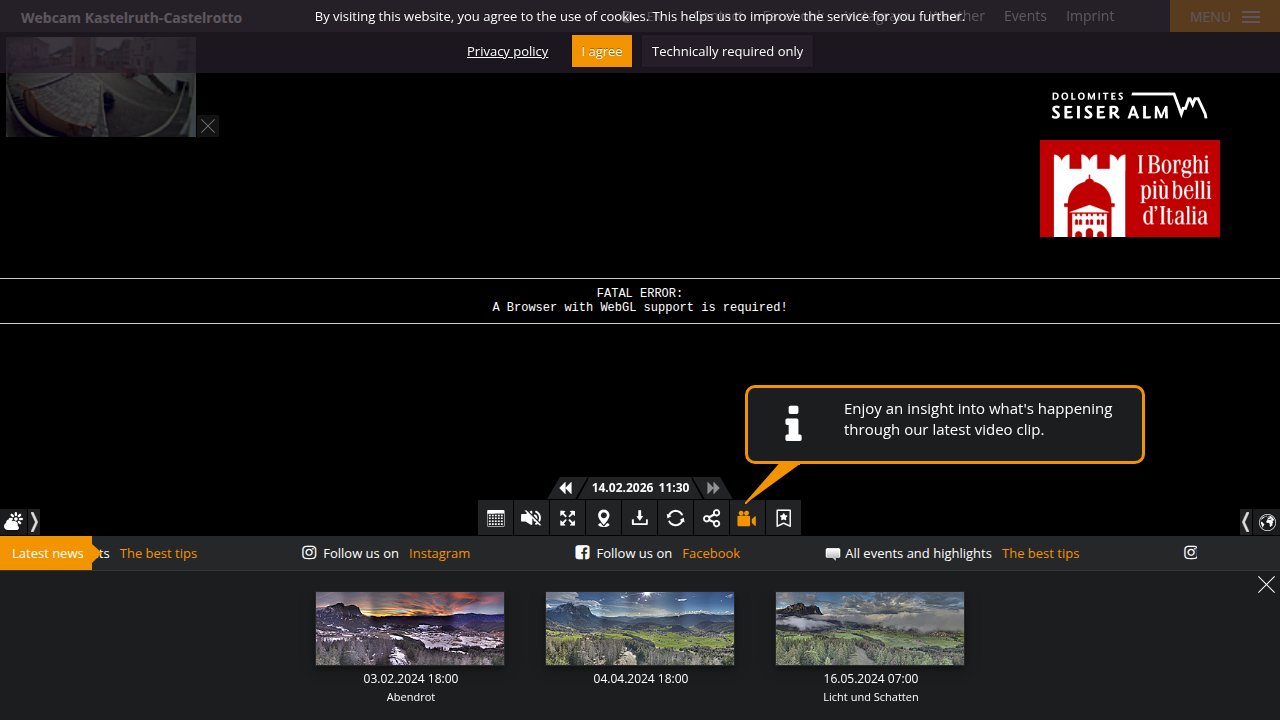The image size is (1280, 720).
Task: Open the archive calendar icon
Action: coord(496,518)
